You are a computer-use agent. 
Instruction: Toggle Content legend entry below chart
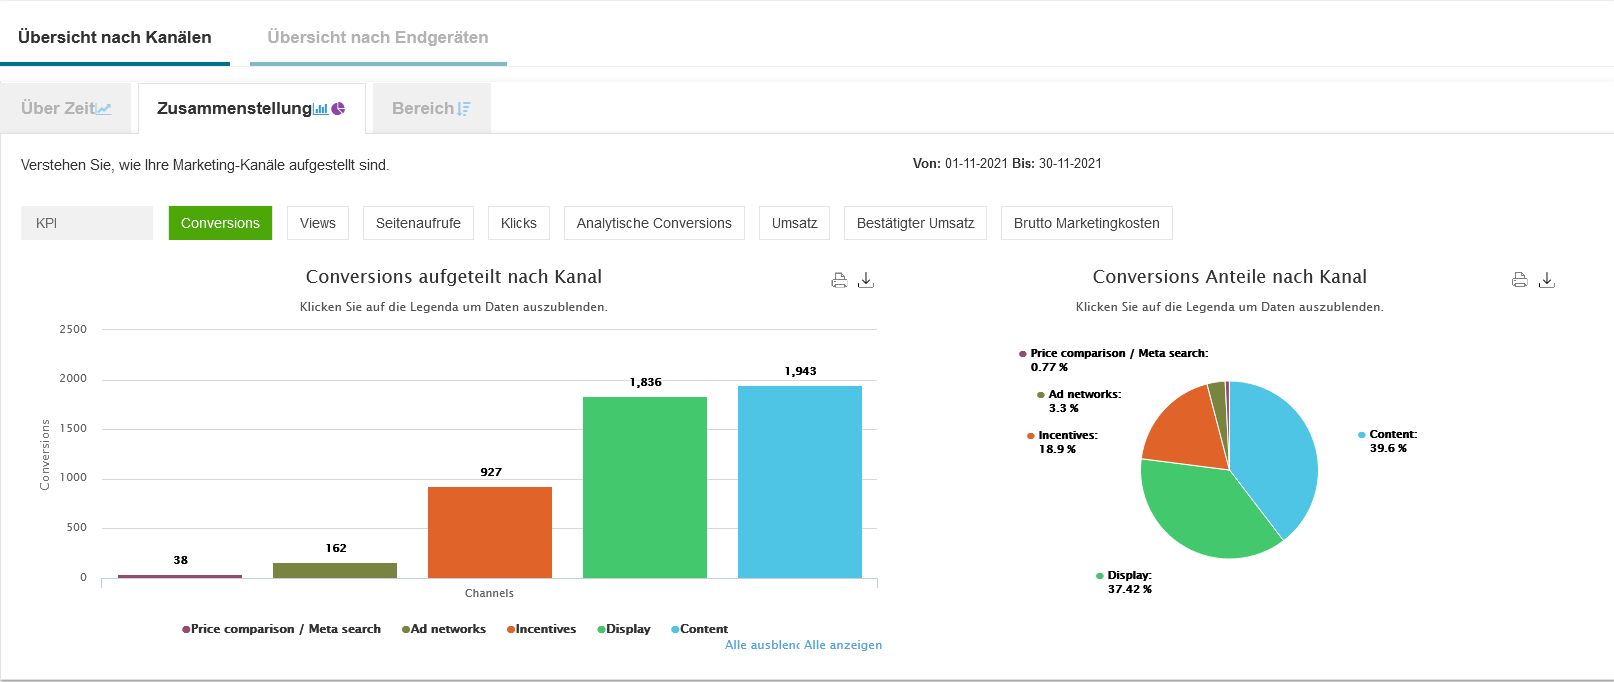point(703,629)
